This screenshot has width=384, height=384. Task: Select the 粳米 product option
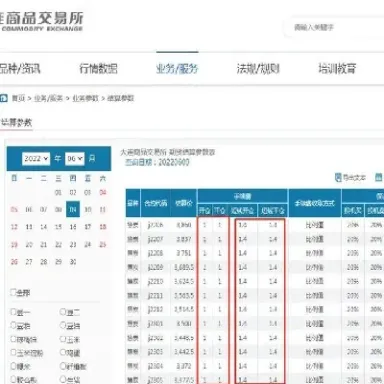pos(13,366)
